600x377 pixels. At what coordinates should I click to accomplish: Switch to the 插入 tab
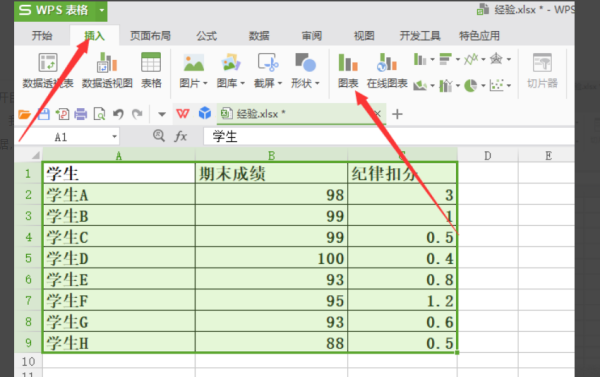click(94, 36)
